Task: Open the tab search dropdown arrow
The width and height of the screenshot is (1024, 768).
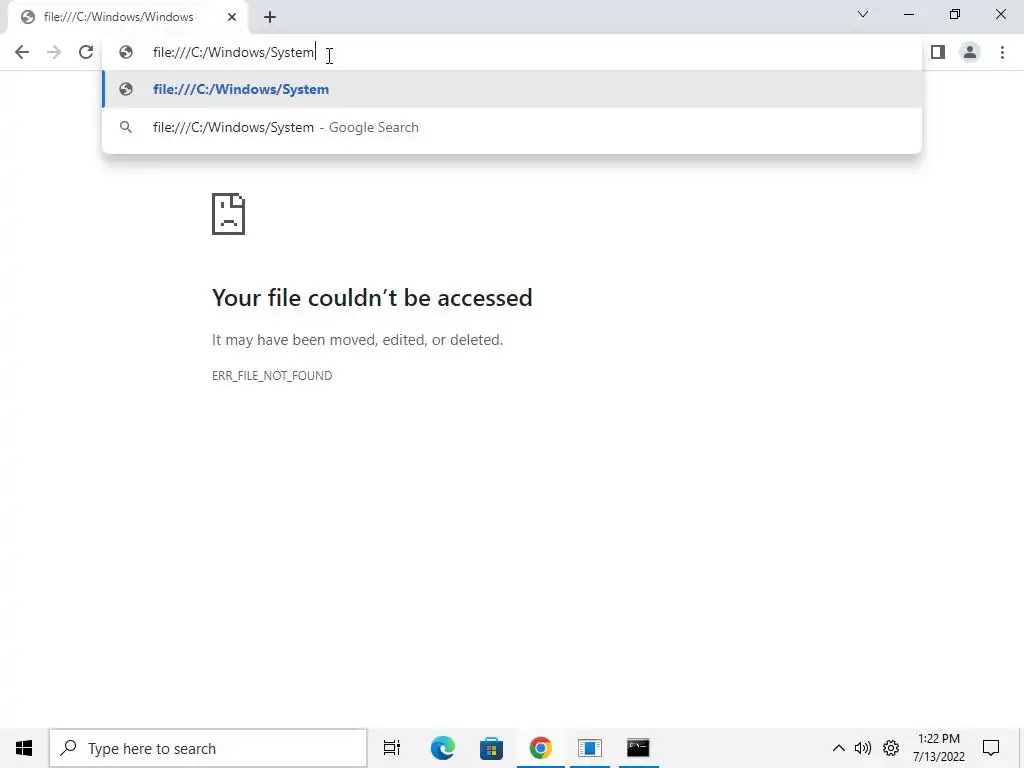Action: (863, 14)
